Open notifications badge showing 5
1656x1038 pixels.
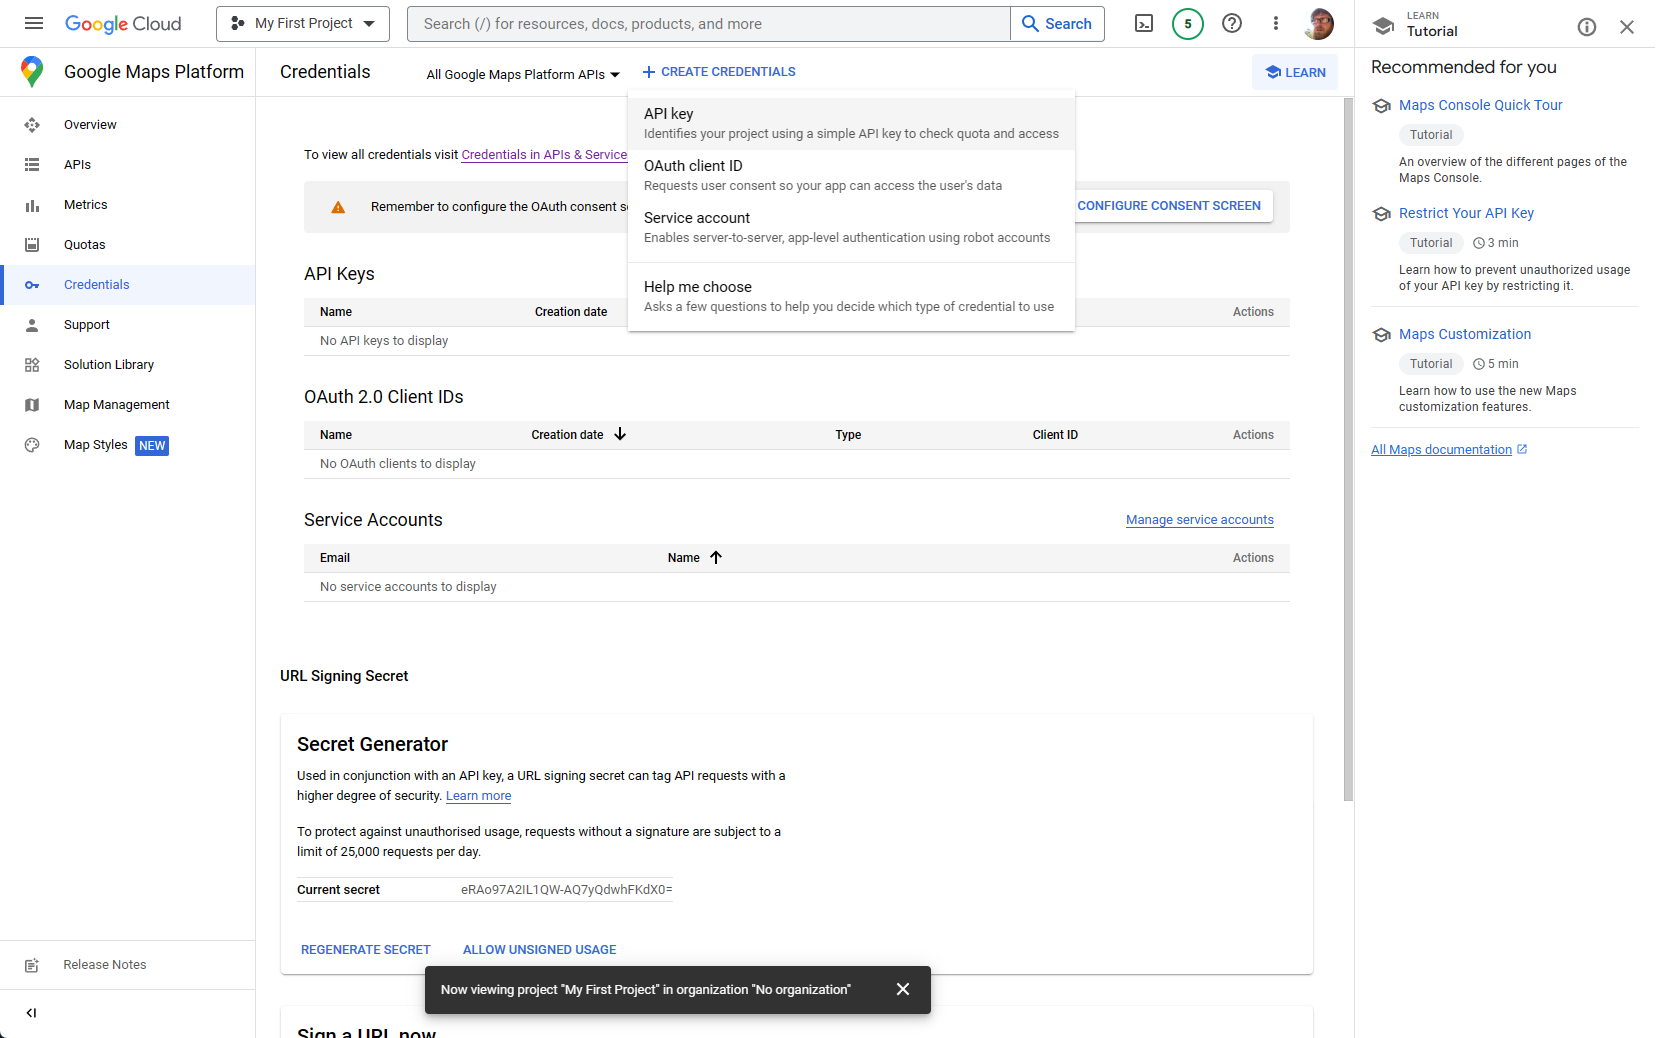(1188, 23)
